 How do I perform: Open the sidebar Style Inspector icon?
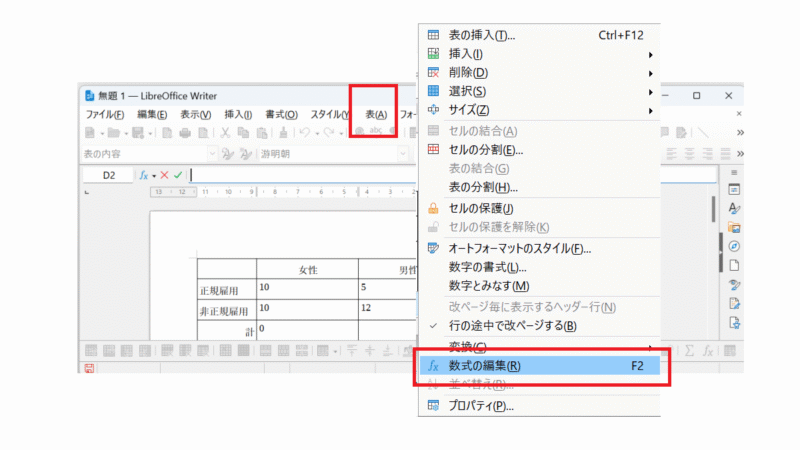(x=734, y=285)
